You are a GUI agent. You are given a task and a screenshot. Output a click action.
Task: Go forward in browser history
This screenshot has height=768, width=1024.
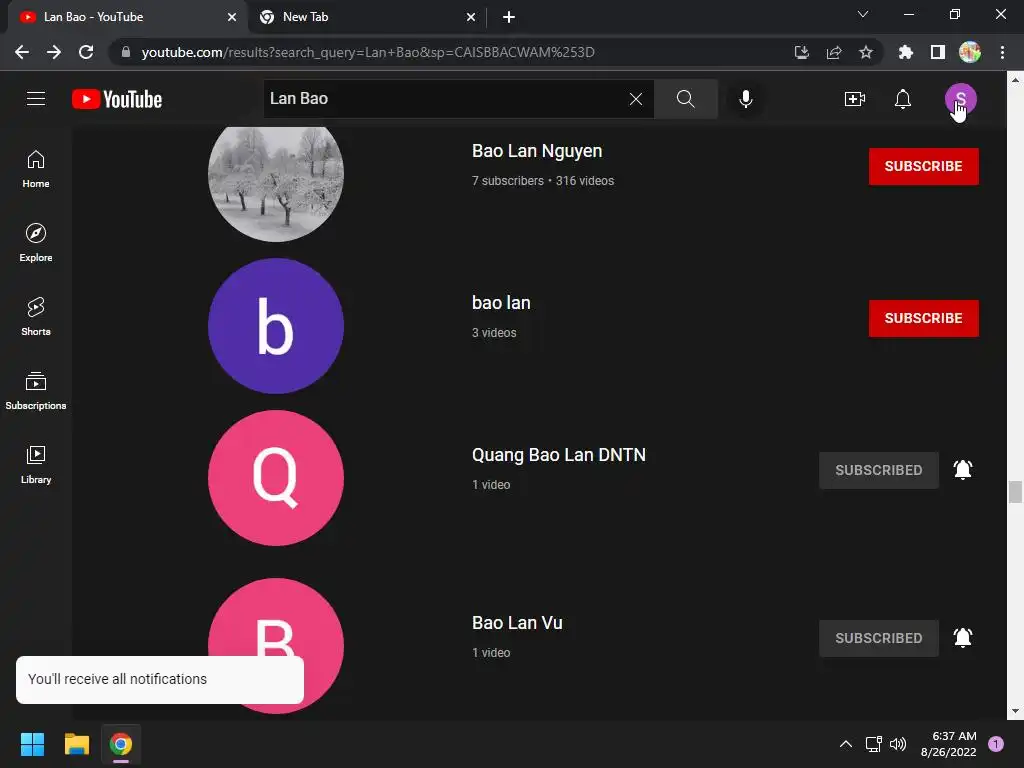point(54,52)
